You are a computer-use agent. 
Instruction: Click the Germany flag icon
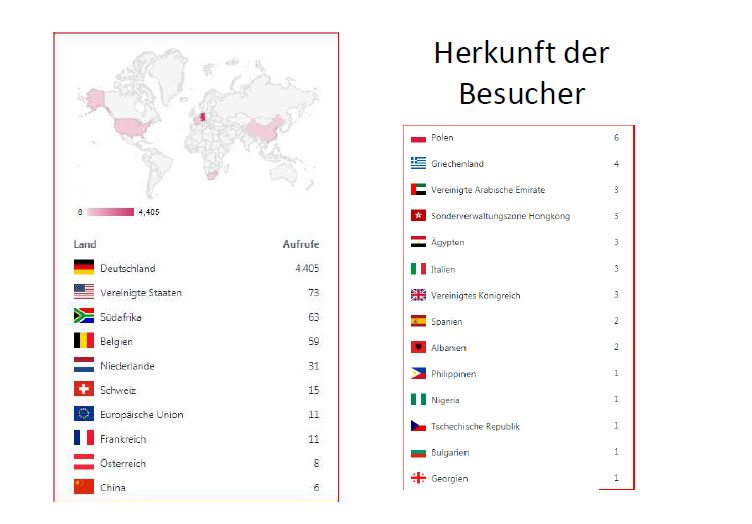[84, 267]
